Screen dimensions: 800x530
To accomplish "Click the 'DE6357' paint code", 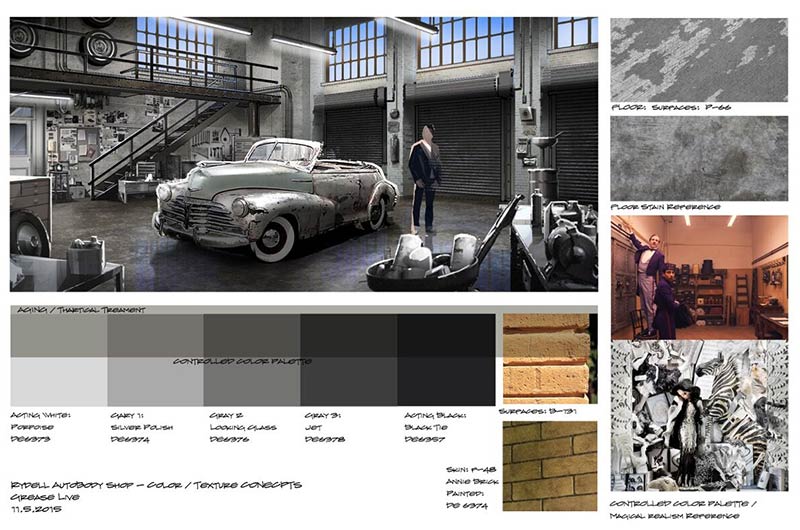I will (x=424, y=439).
